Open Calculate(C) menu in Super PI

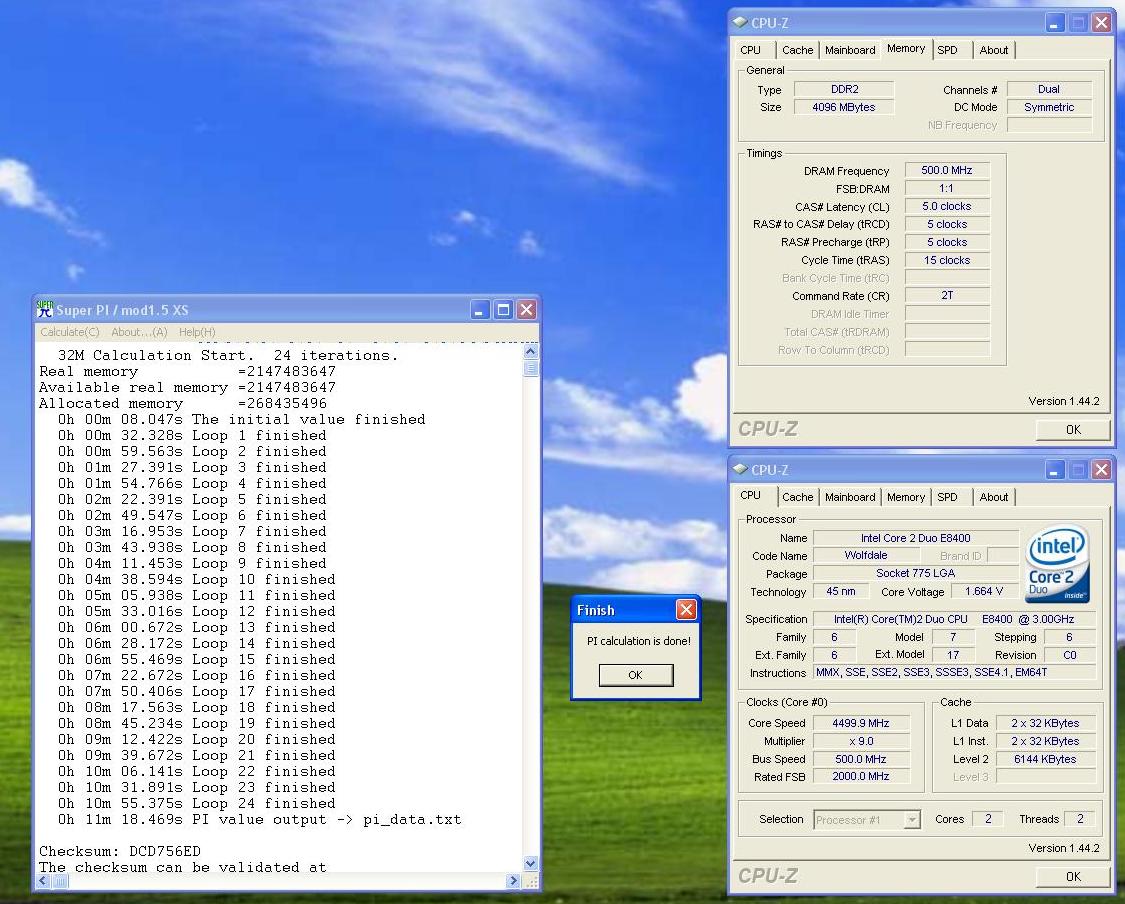(70, 332)
